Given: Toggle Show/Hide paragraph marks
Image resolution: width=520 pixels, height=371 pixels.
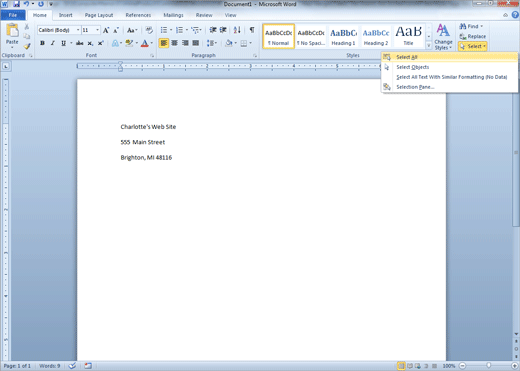Looking at the screenshot, I should (252, 30).
